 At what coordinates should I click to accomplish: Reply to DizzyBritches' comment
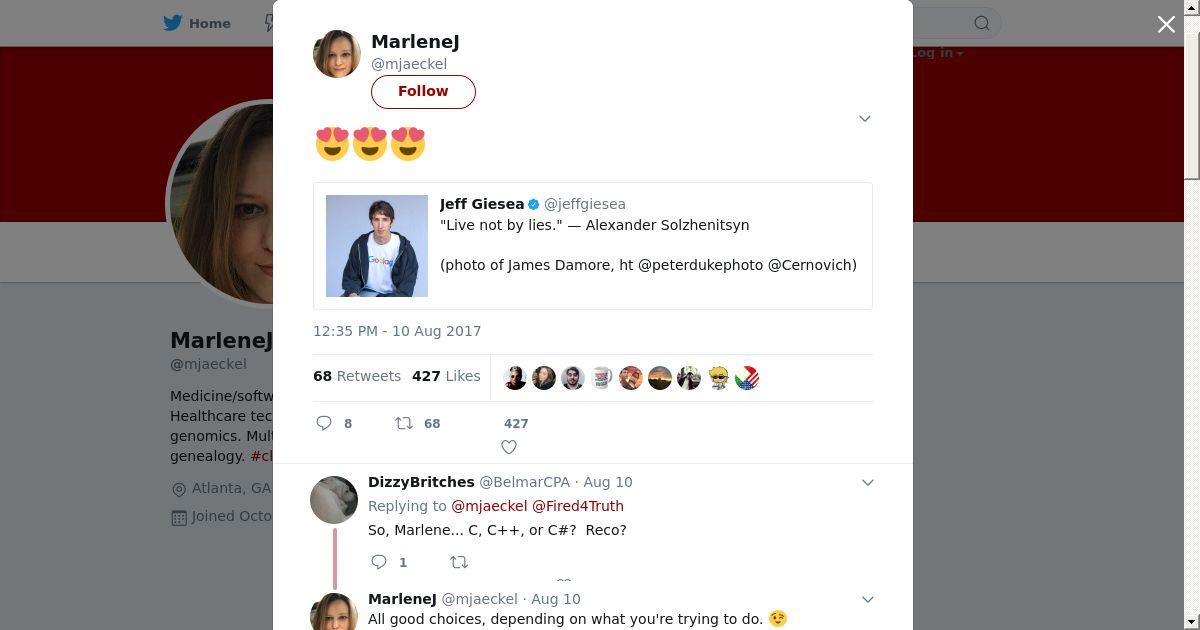point(379,562)
